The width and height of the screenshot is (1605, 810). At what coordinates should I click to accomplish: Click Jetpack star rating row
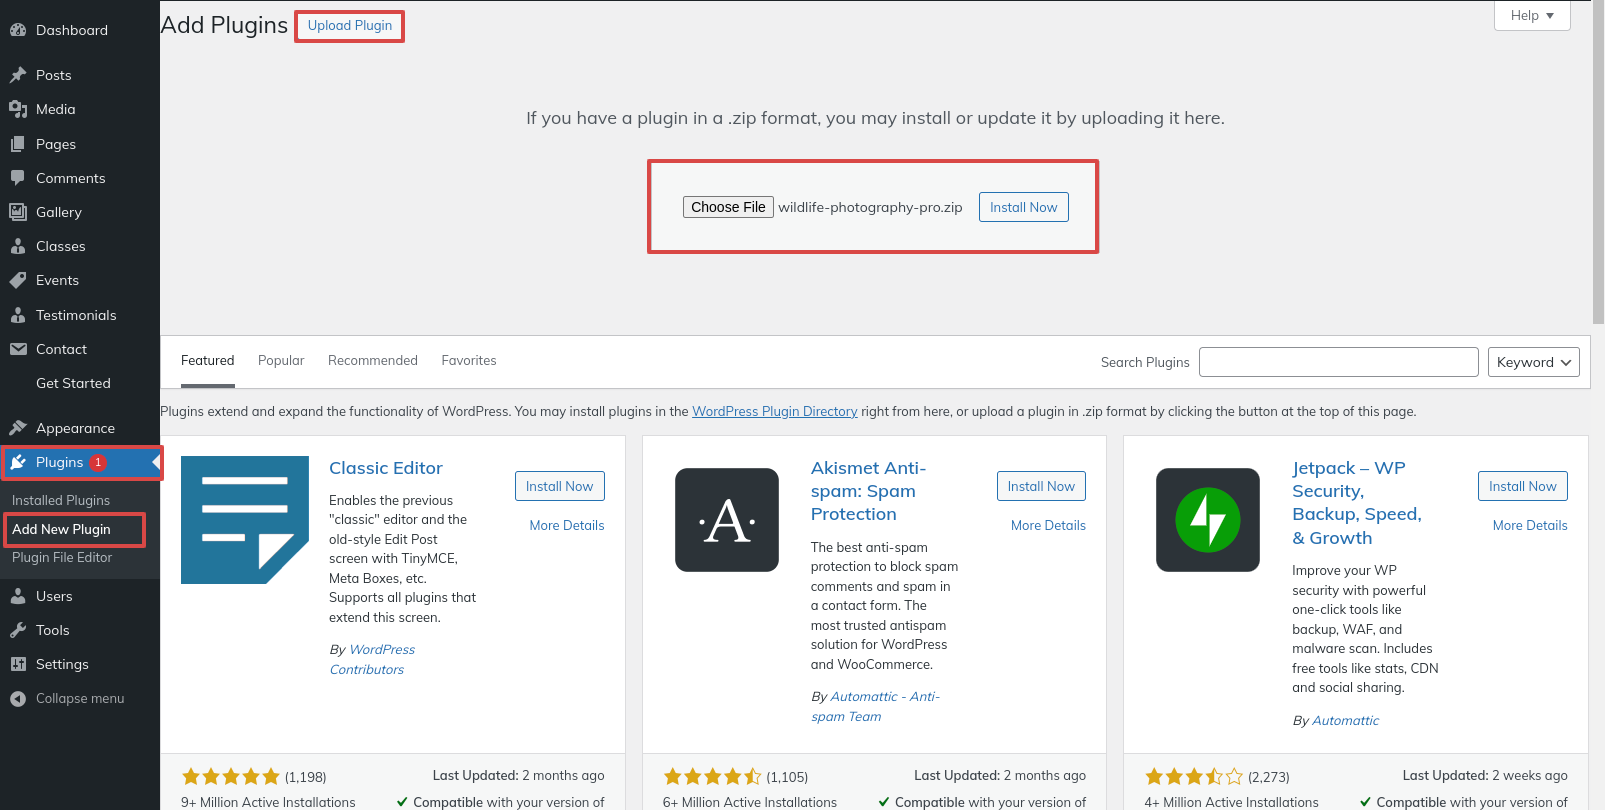point(1194,777)
